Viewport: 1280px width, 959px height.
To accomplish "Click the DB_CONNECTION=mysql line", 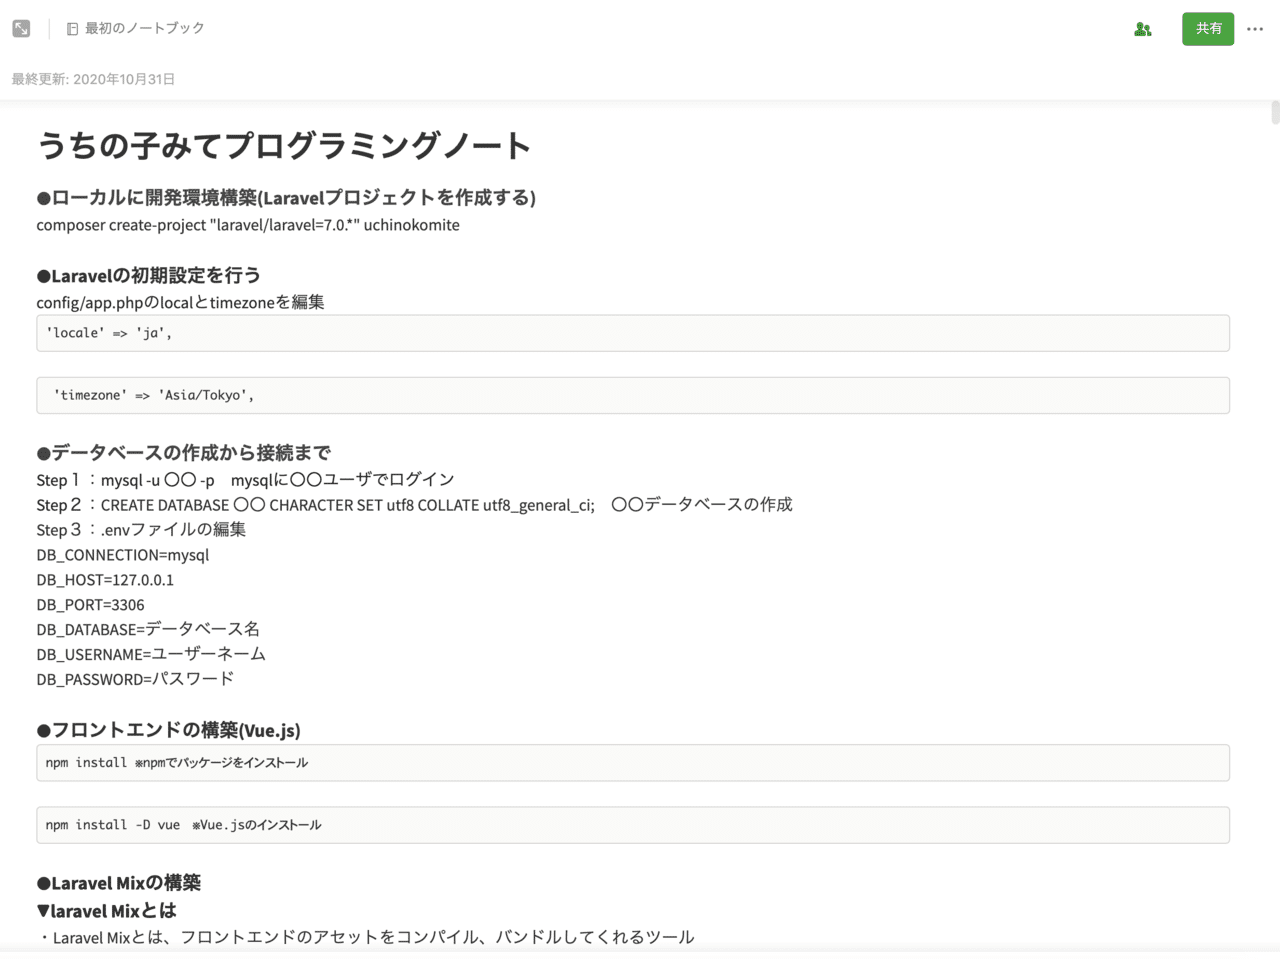I will (123, 555).
